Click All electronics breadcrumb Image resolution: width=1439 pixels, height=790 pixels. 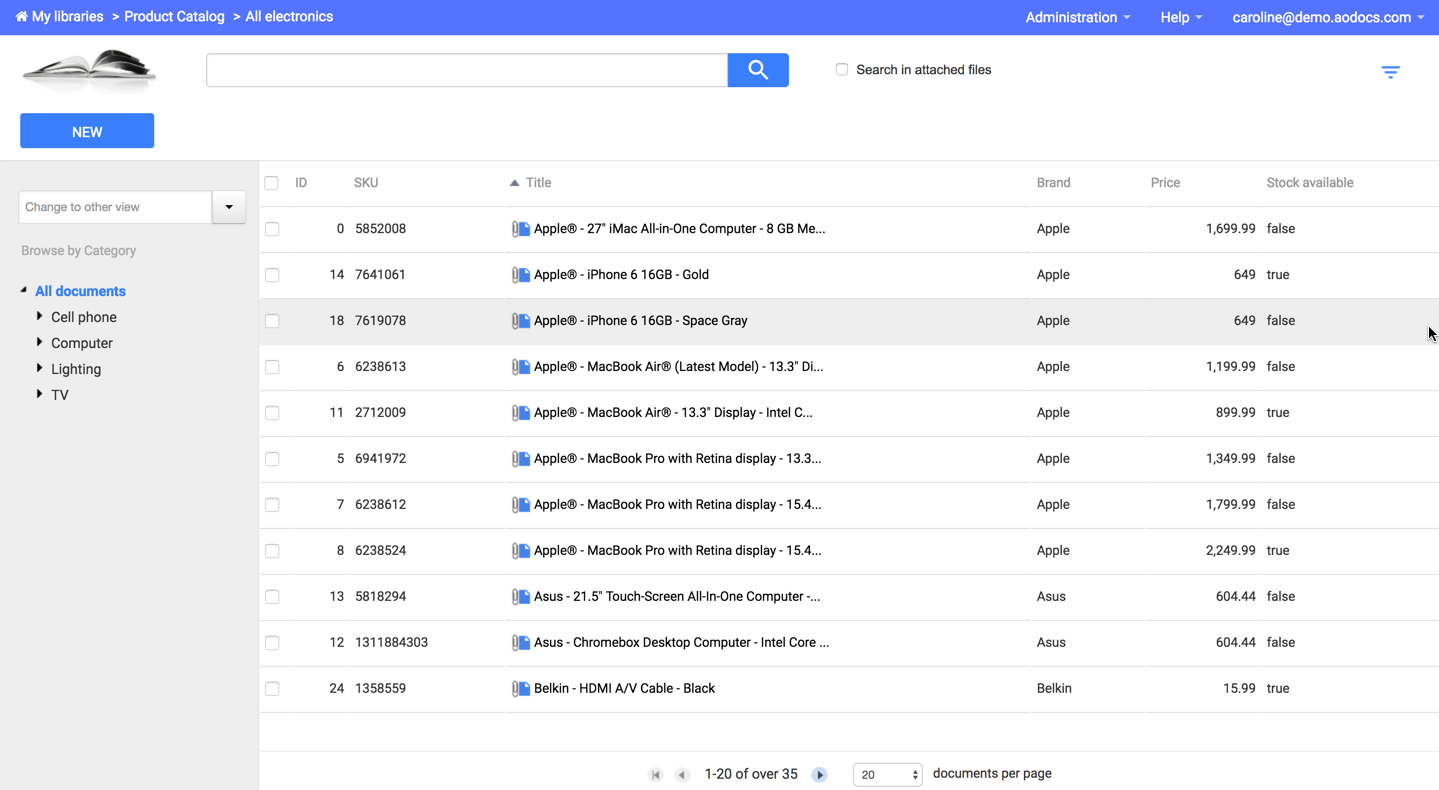289,17
